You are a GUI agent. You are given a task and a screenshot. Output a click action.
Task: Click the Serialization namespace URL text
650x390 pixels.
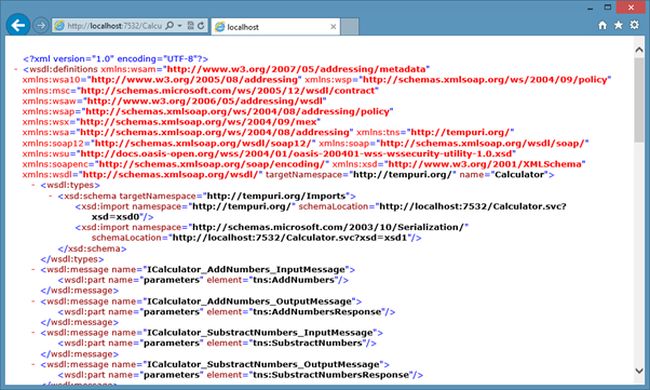[328, 227]
